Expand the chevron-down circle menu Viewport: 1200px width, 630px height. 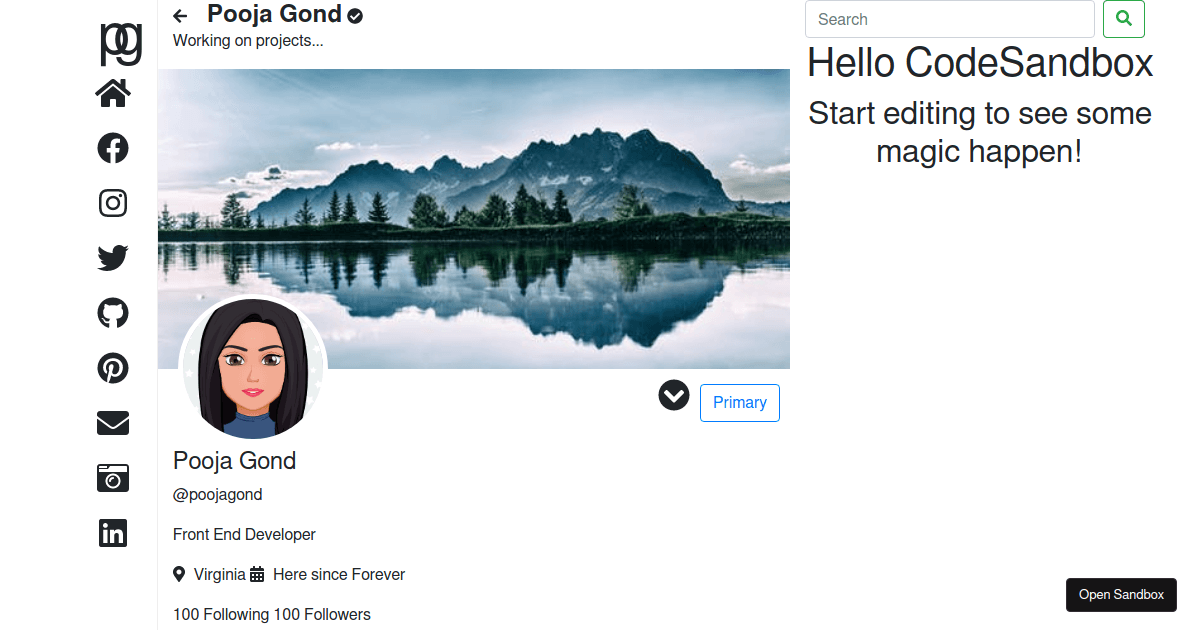coord(674,395)
